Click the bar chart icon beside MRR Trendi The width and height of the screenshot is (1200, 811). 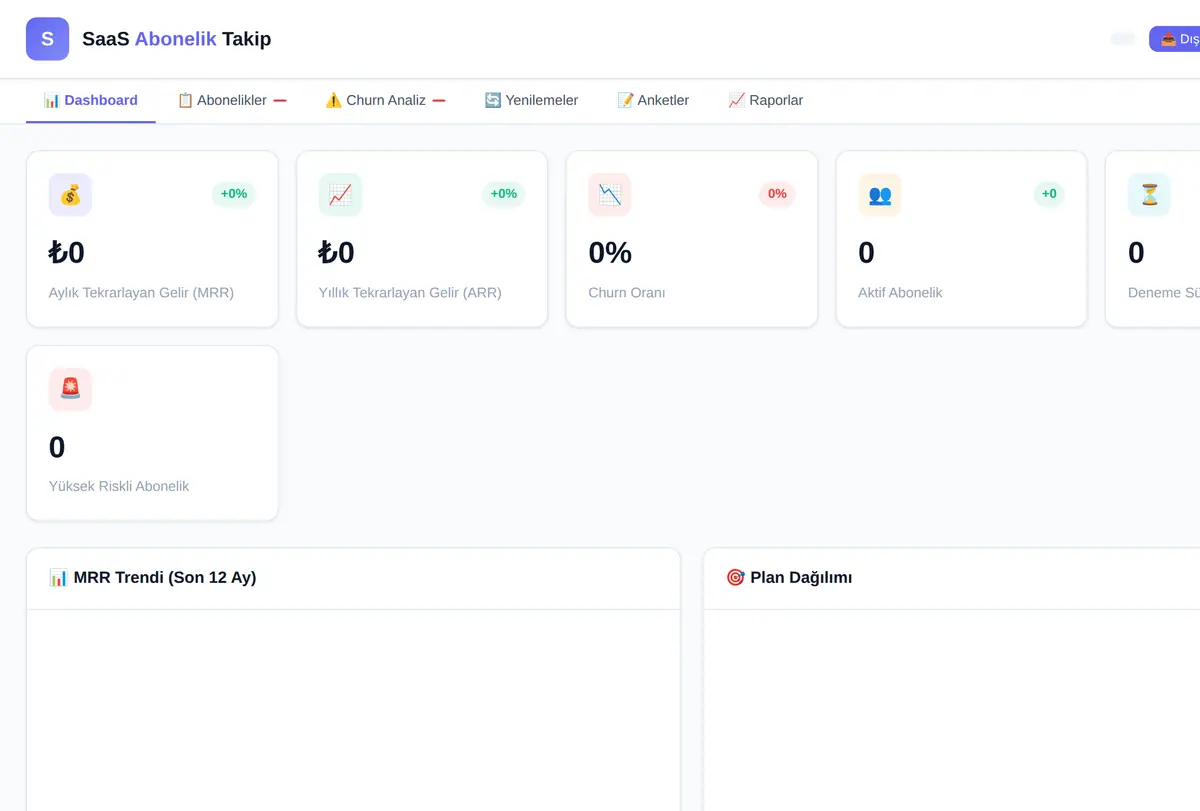pos(59,577)
